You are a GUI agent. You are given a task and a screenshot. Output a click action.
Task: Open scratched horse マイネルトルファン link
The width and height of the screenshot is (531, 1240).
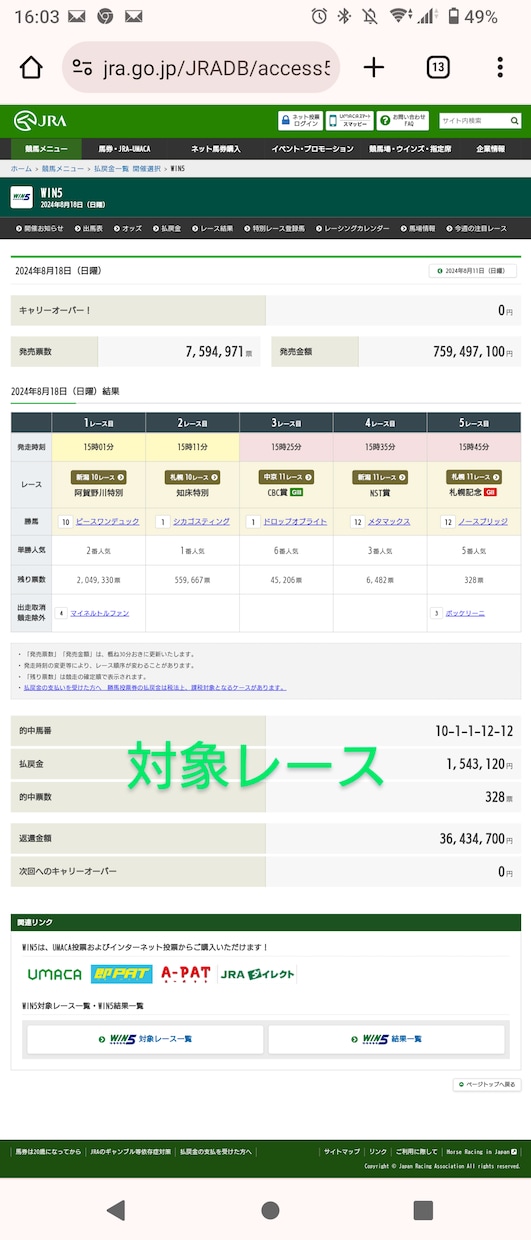click(99, 613)
